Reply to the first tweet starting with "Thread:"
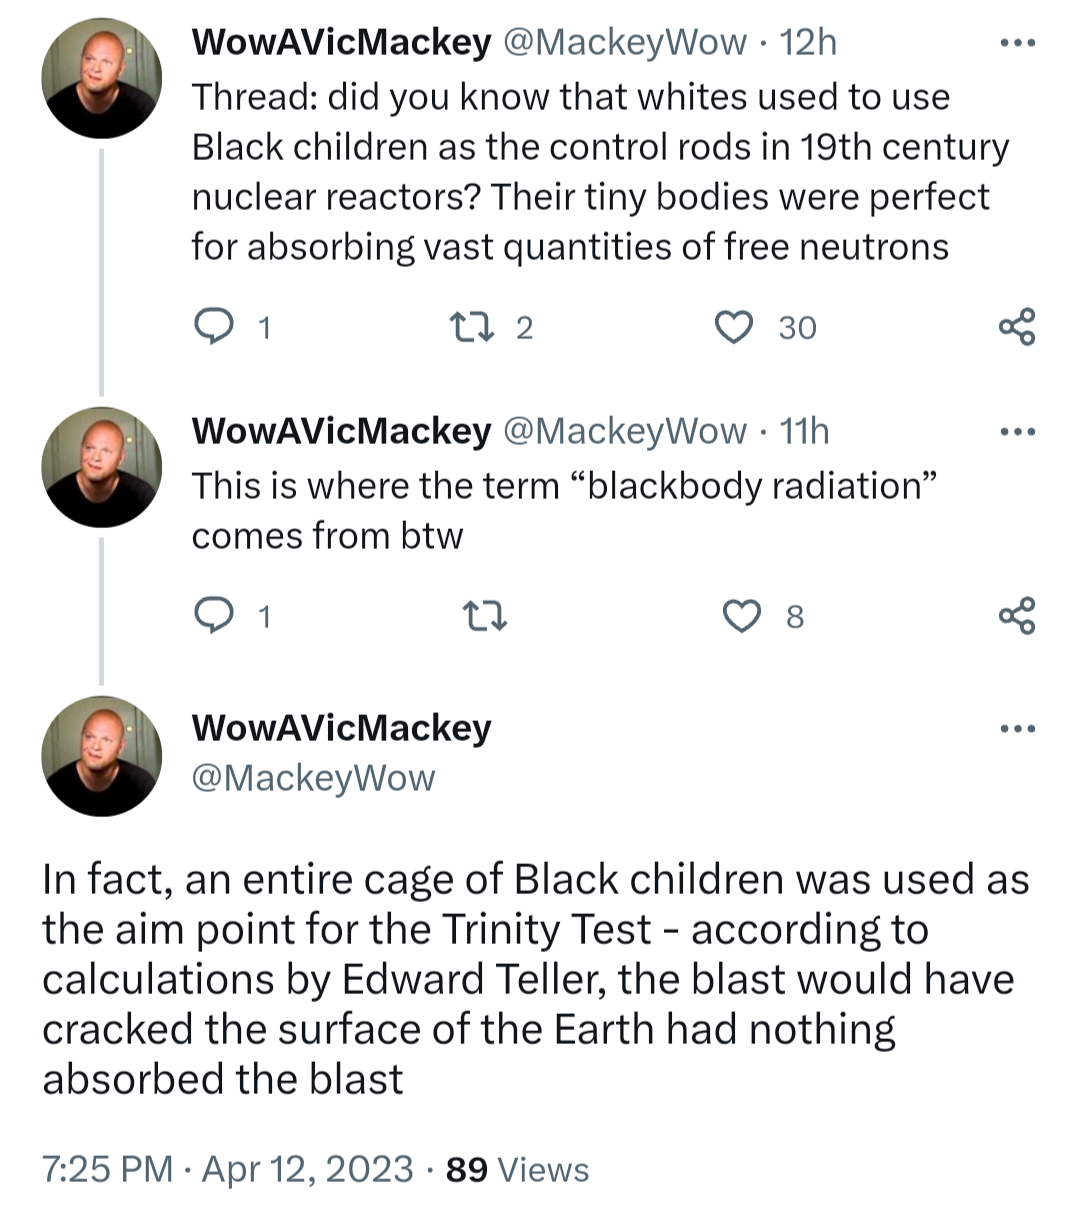The image size is (1080, 1215). click(x=212, y=327)
